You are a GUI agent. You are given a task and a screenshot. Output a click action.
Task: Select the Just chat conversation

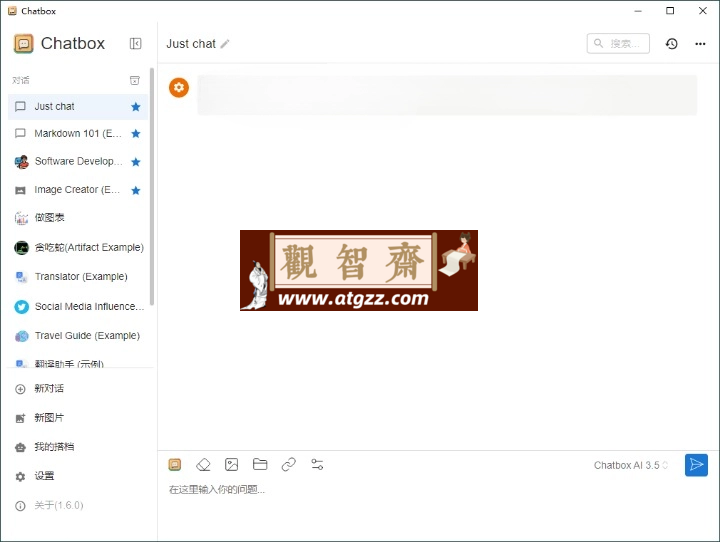click(x=78, y=107)
